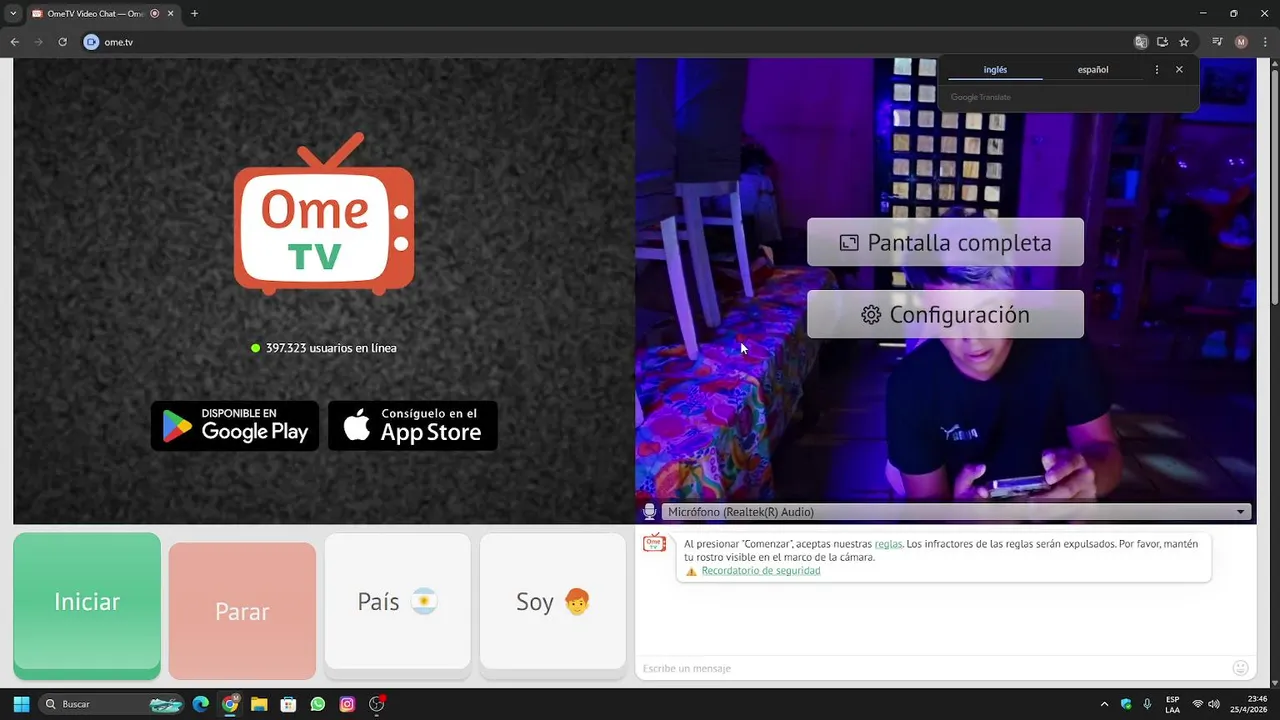Click the App Store download badge
The height and width of the screenshot is (720, 1280).
click(x=413, y=426)
